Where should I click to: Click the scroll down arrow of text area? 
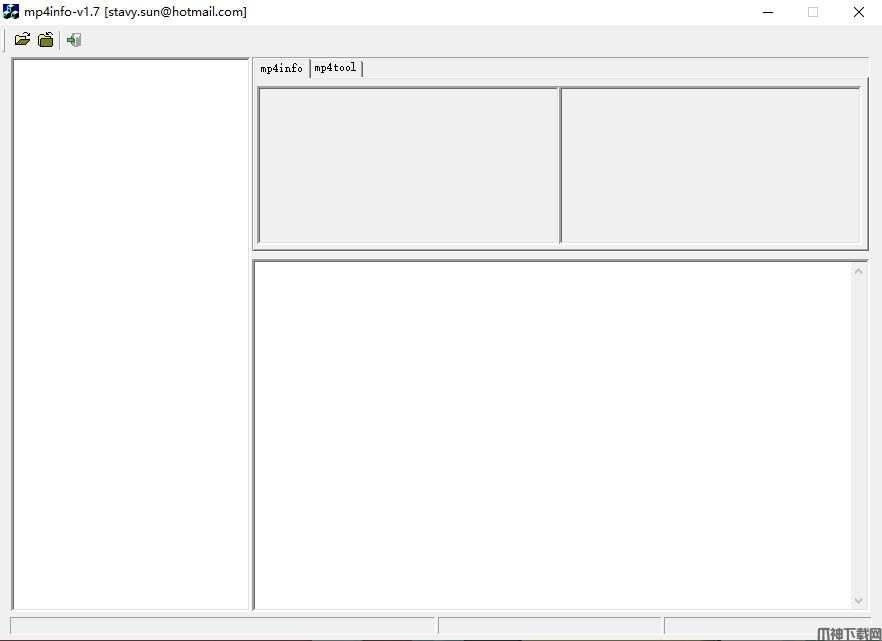pyautogui.click(x=858, y=601)
